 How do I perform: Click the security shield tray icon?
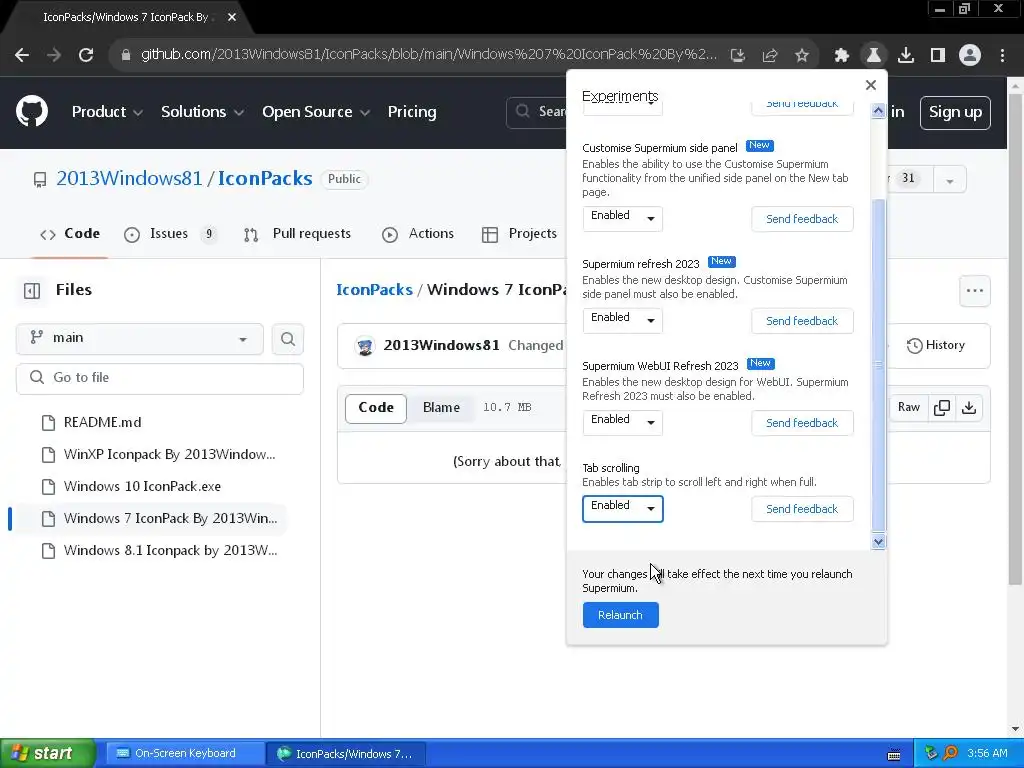(931, 753)
